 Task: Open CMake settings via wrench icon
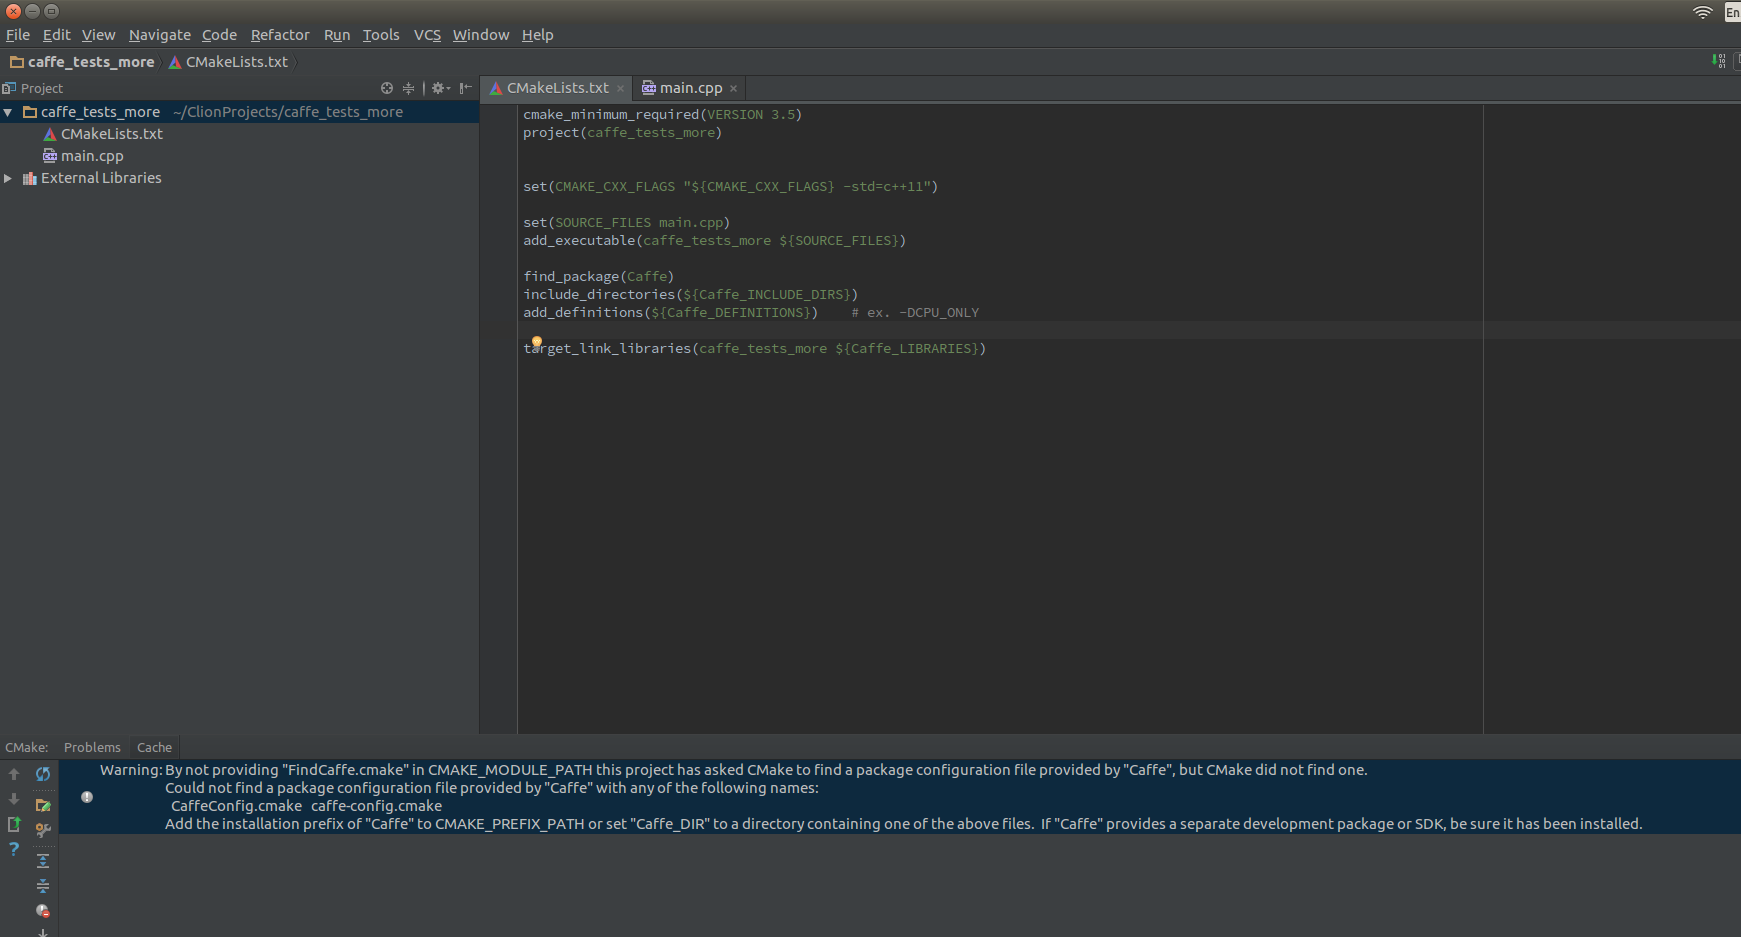coord(43,830)
